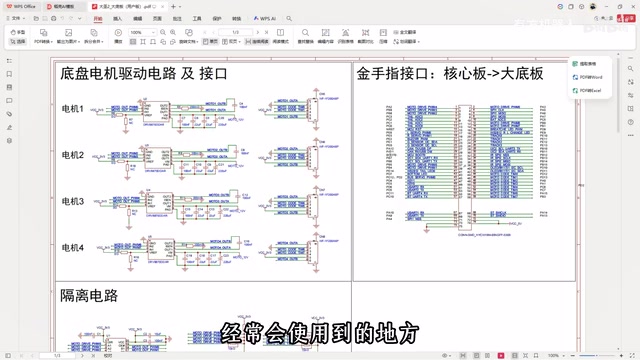
Task: Click the user avatar in title bar
Action: pyautogui.click(x=593, y=7)
